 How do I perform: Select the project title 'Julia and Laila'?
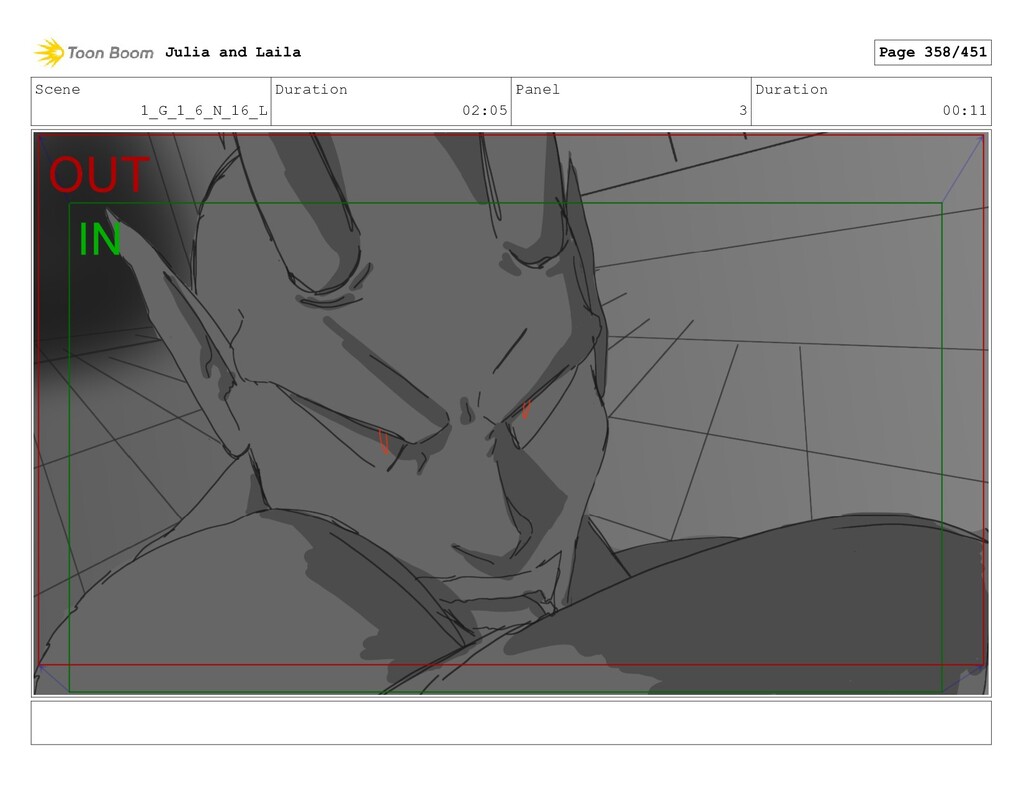click(x=232, y=52)
